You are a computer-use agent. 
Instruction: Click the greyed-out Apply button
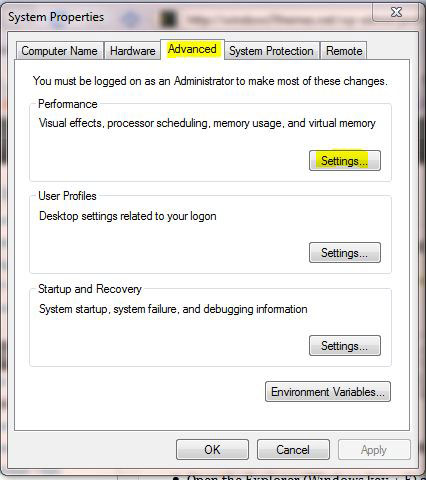click(x=374, y=450)
